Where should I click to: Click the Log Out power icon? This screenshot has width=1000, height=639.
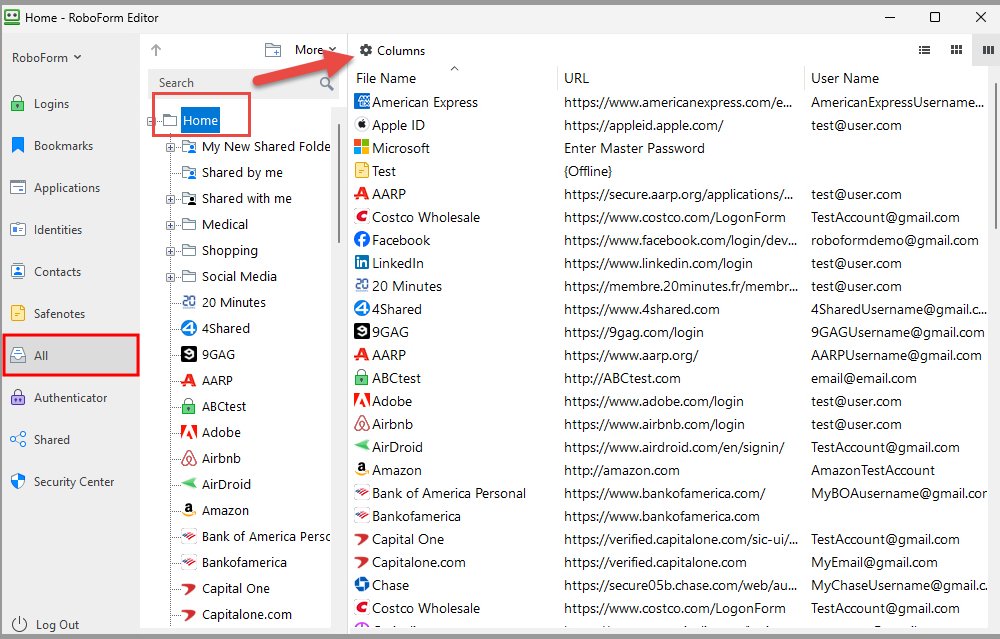20,624
